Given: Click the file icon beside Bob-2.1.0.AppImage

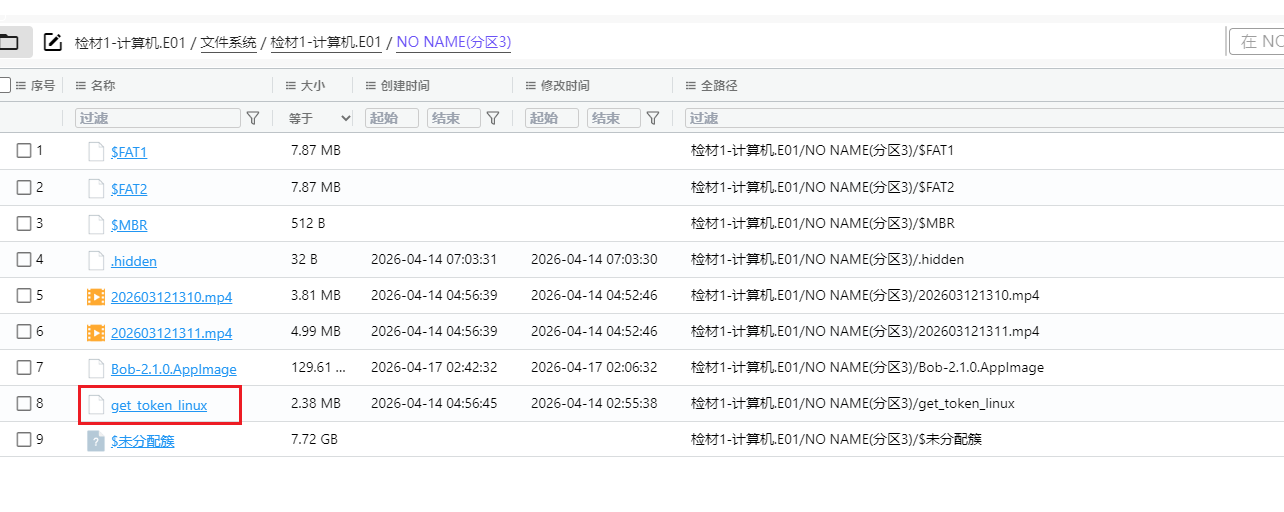Looking at the screenshot, I should coord(96,368).
